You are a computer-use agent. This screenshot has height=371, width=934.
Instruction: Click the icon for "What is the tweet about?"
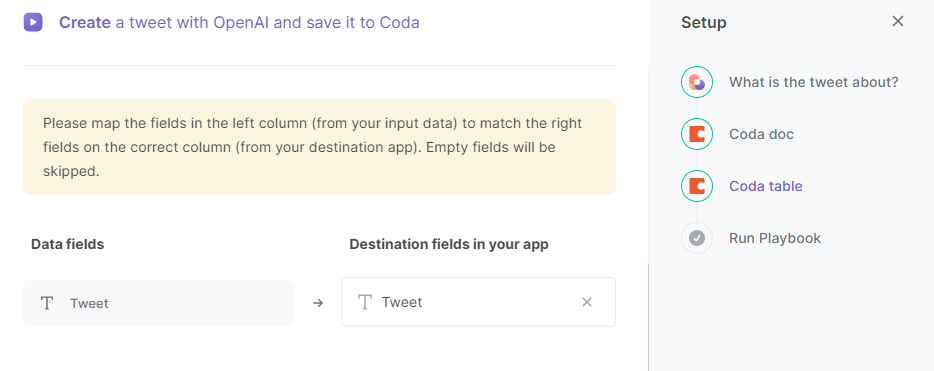[x=697, y=82]
